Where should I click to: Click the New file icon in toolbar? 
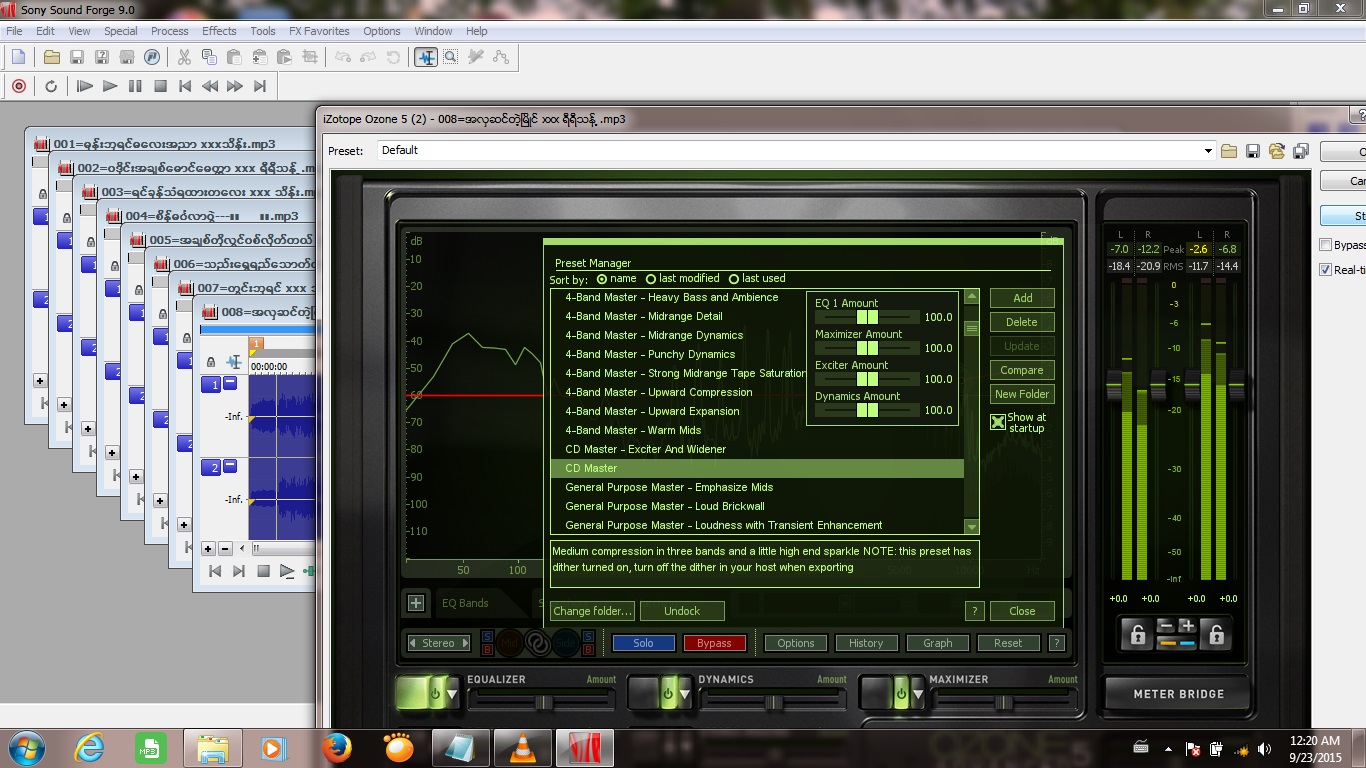(x=19, y=57)
